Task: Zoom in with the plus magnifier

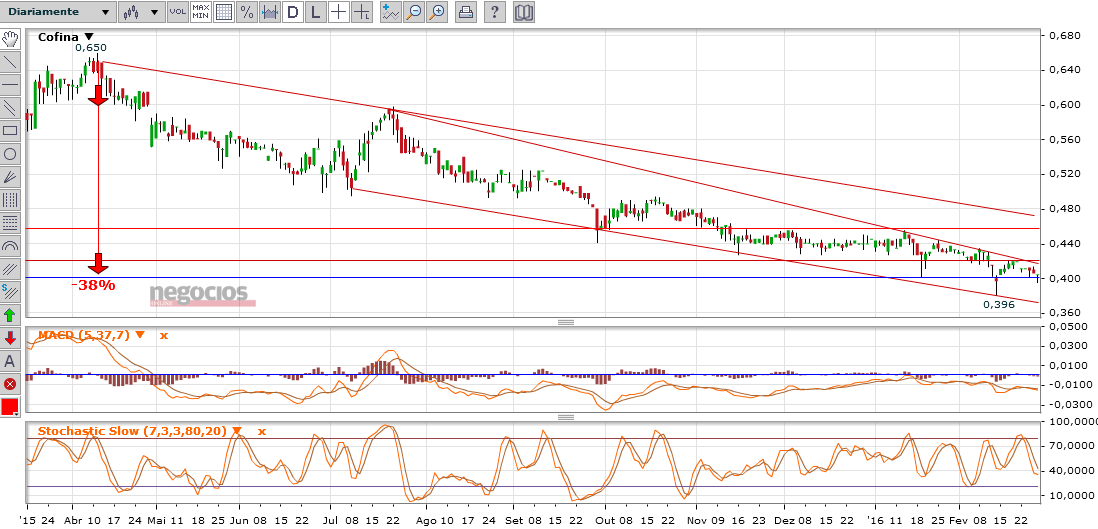Action: click(438, 12)
